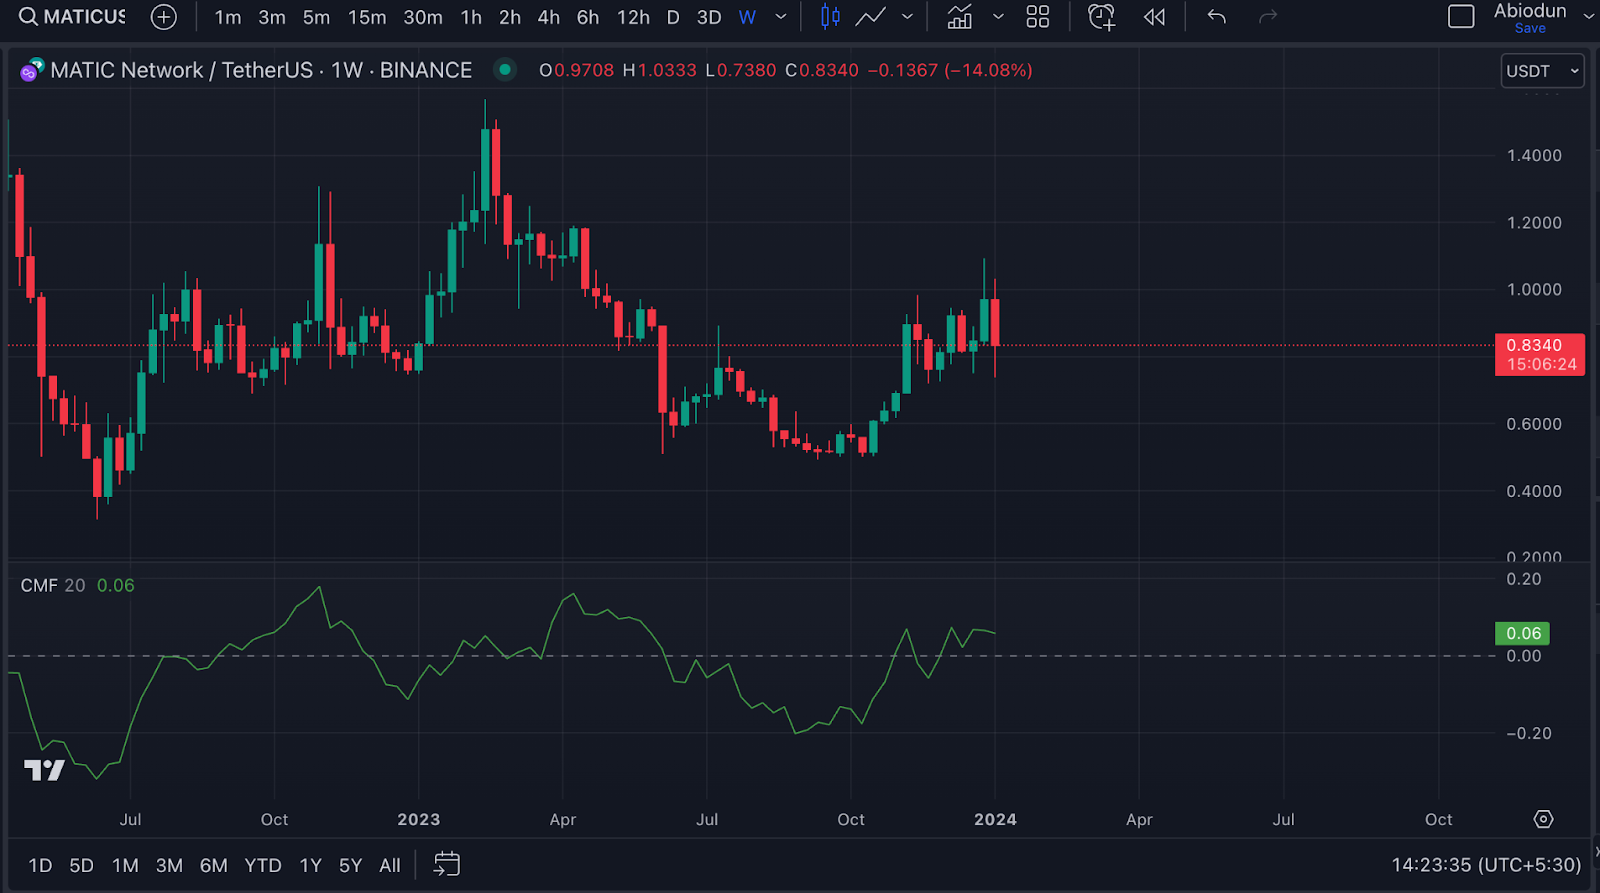1600x893 pixels.
Task: Expand the indicators favorites dropdown arrow
Action: tap(998, 17)
